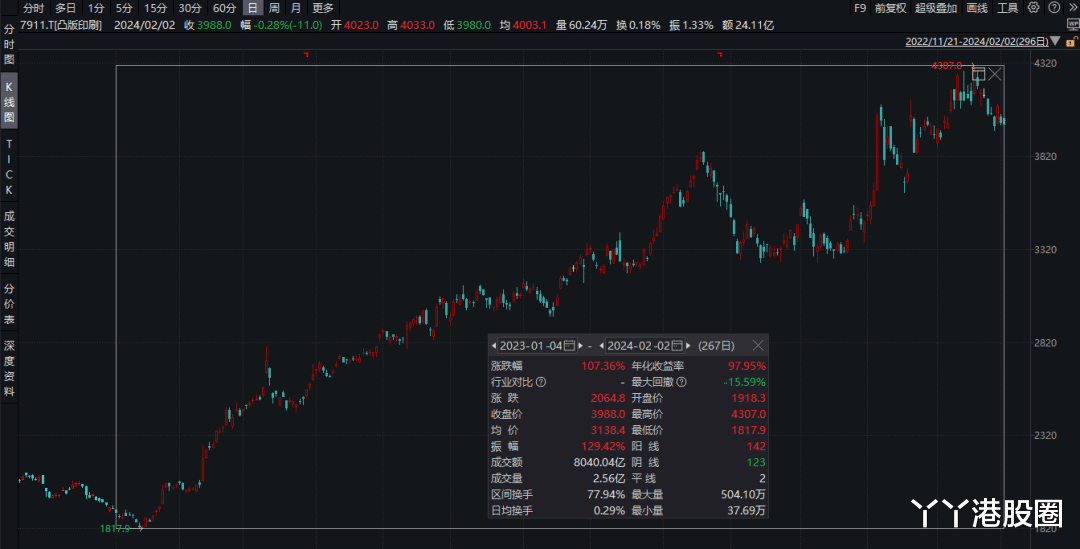Viewport: 1080px width, 549px height.
Task: Open 成交明细 in left sidebar
Action: [x=9, y=239]
